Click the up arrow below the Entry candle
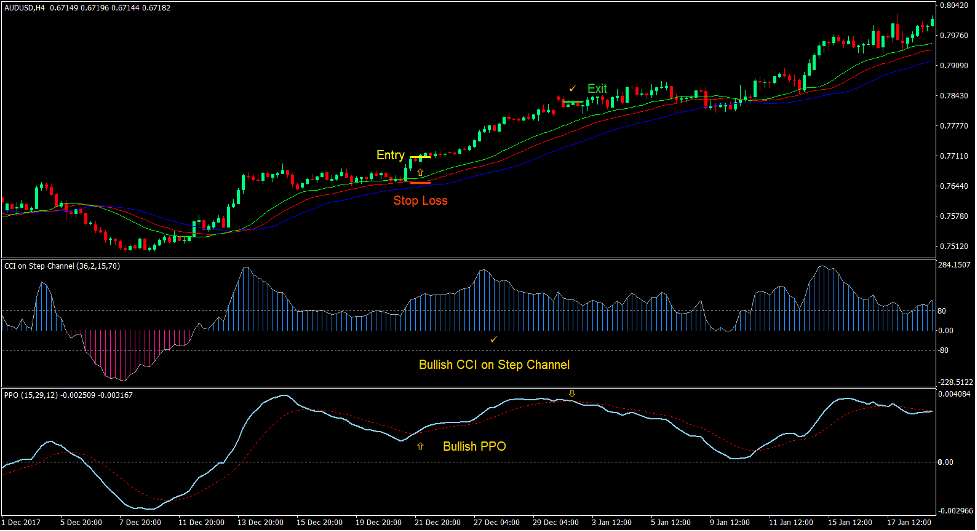977x531 pixels. click(420, 173)
